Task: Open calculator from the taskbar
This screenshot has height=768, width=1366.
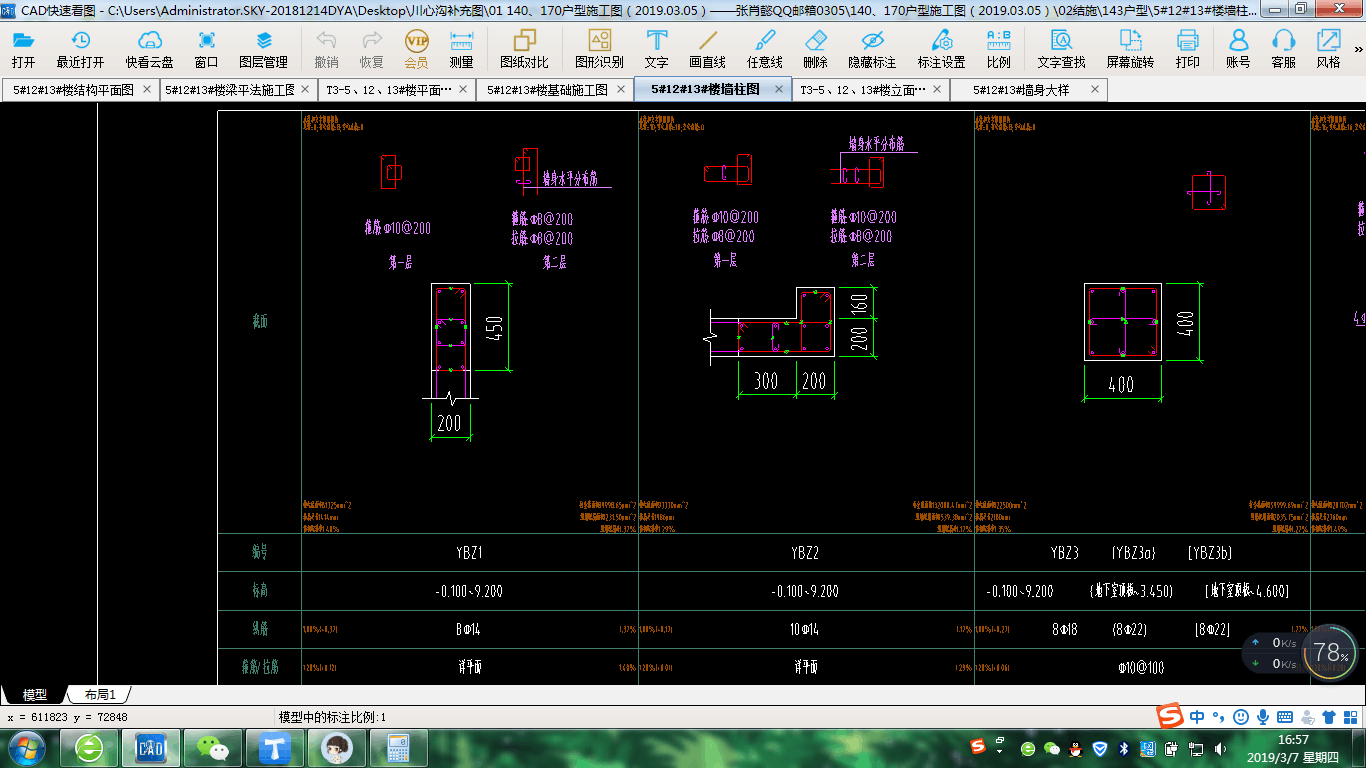Action: [x=399, y=747]
